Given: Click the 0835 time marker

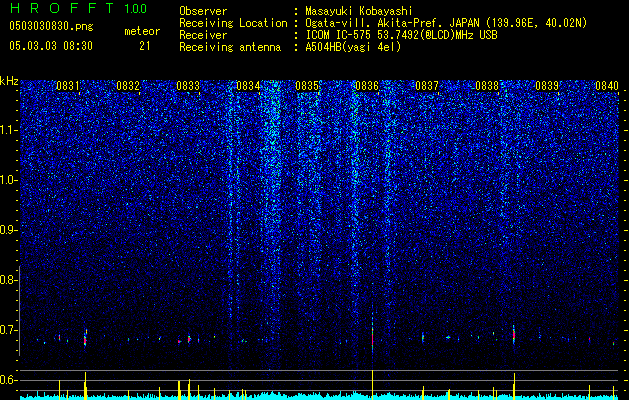Looking at the screenshot, I should (x=307, y=86).
